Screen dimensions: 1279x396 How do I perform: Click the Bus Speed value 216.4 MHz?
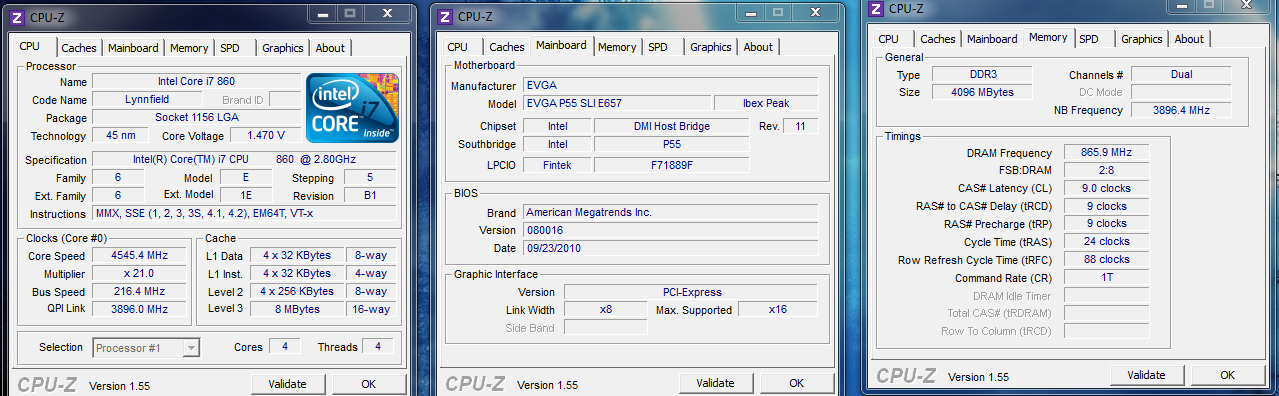[139, 291]
